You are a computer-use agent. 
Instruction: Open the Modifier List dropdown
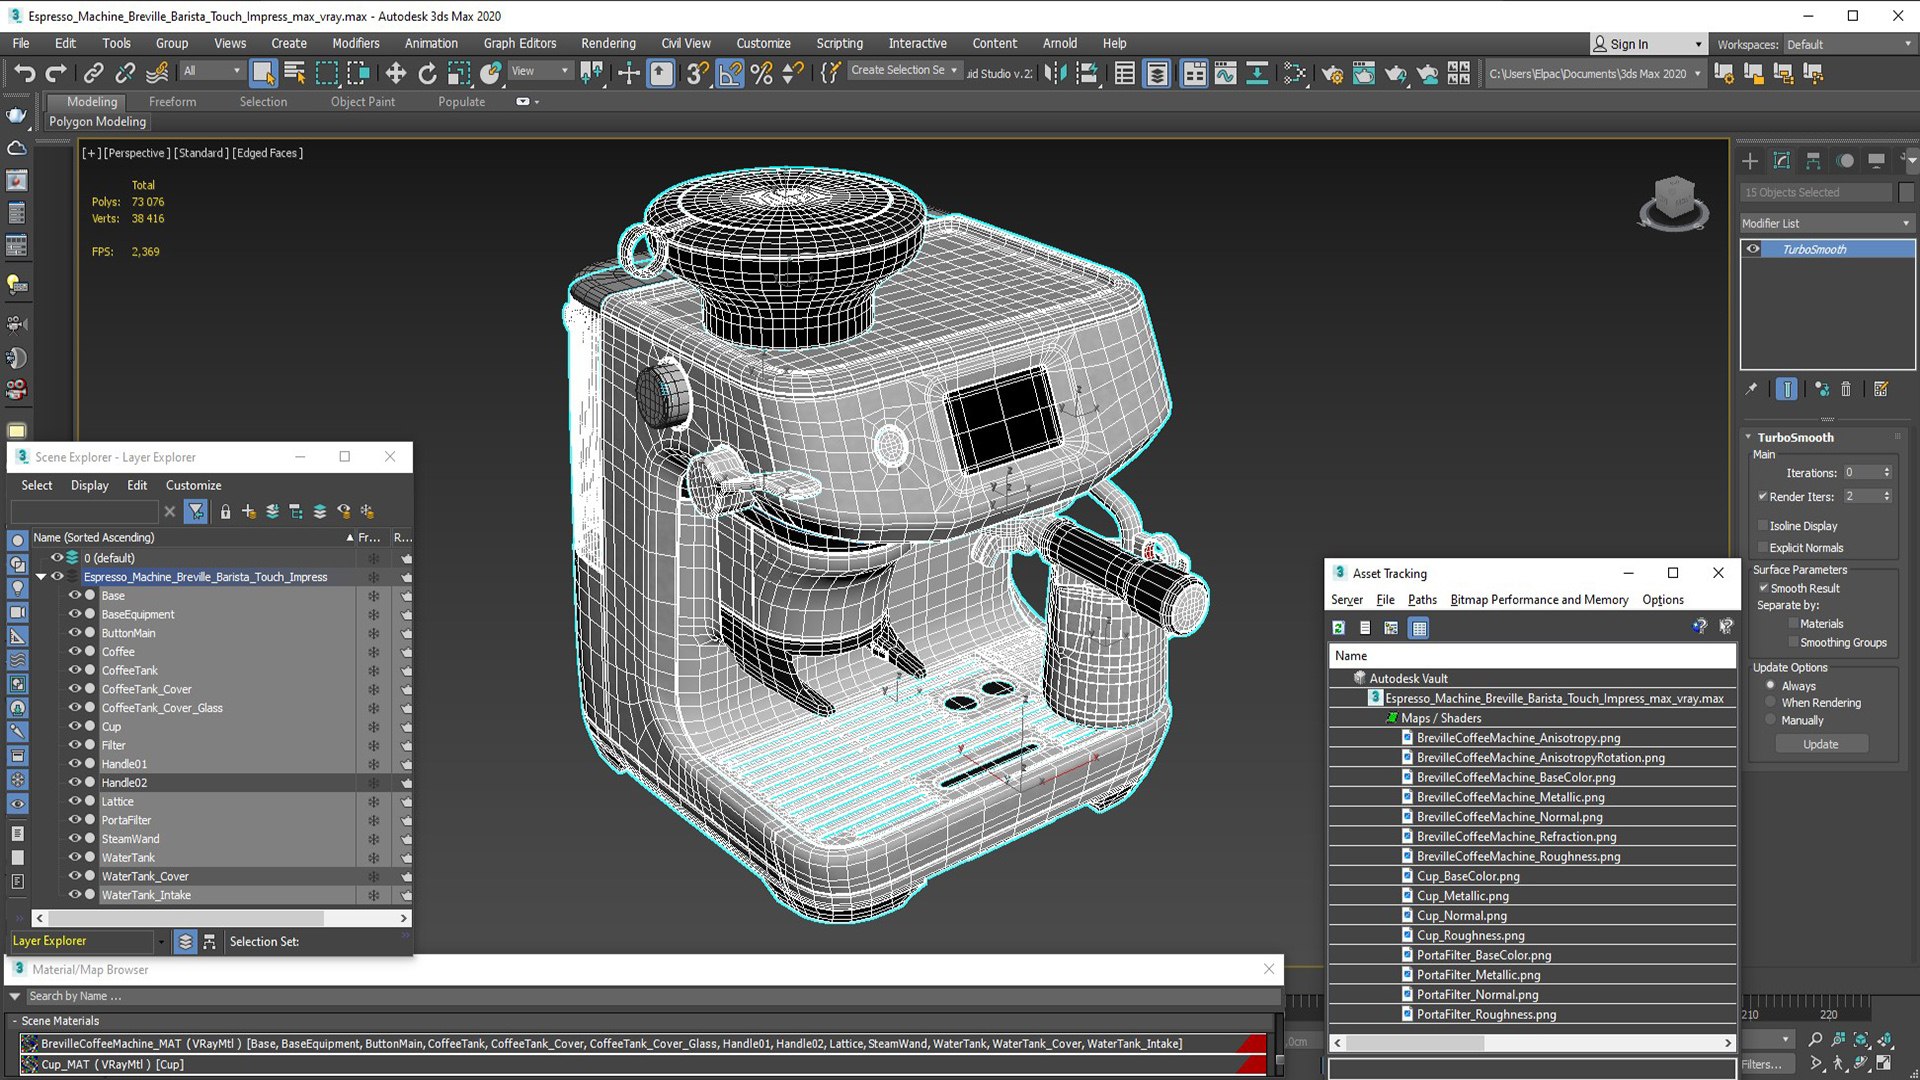pos(1826,223)
